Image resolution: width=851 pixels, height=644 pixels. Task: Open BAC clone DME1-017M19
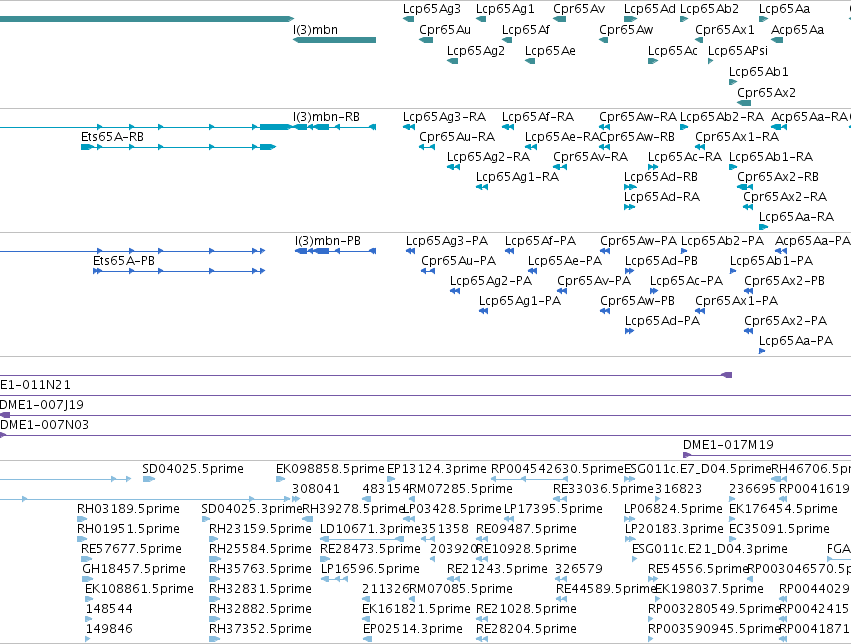728,445
